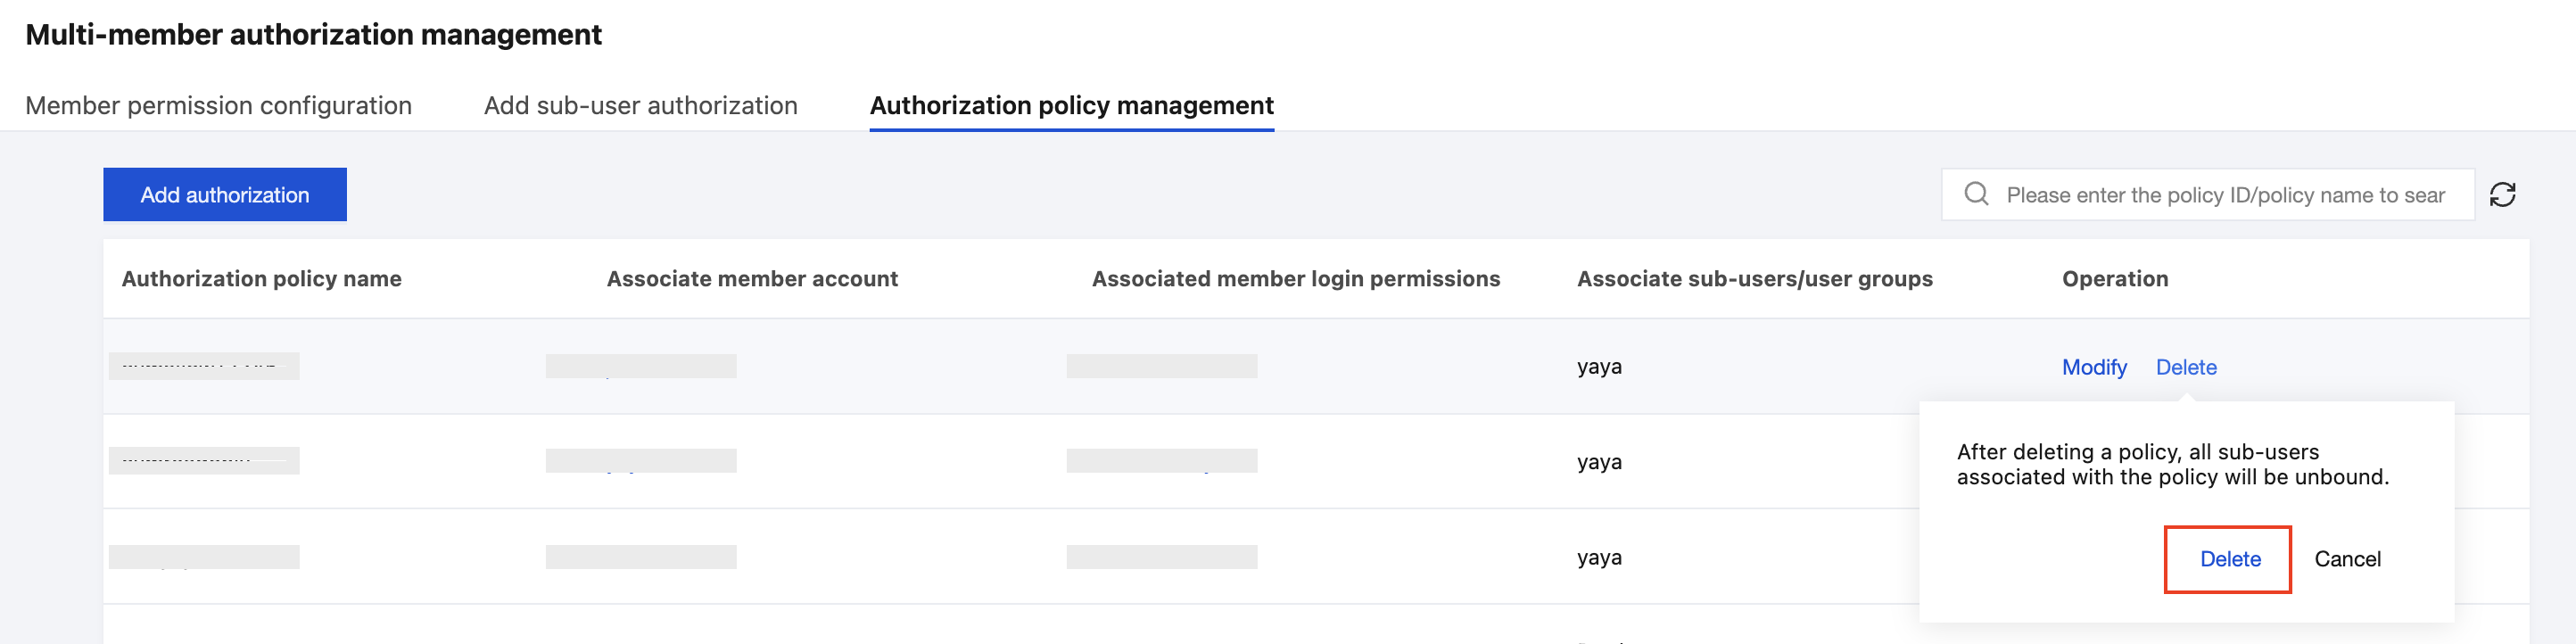Confirm with Delete in the warning popup
The width and height of the screenshot is (2576, 644).
coord(2229,559)
